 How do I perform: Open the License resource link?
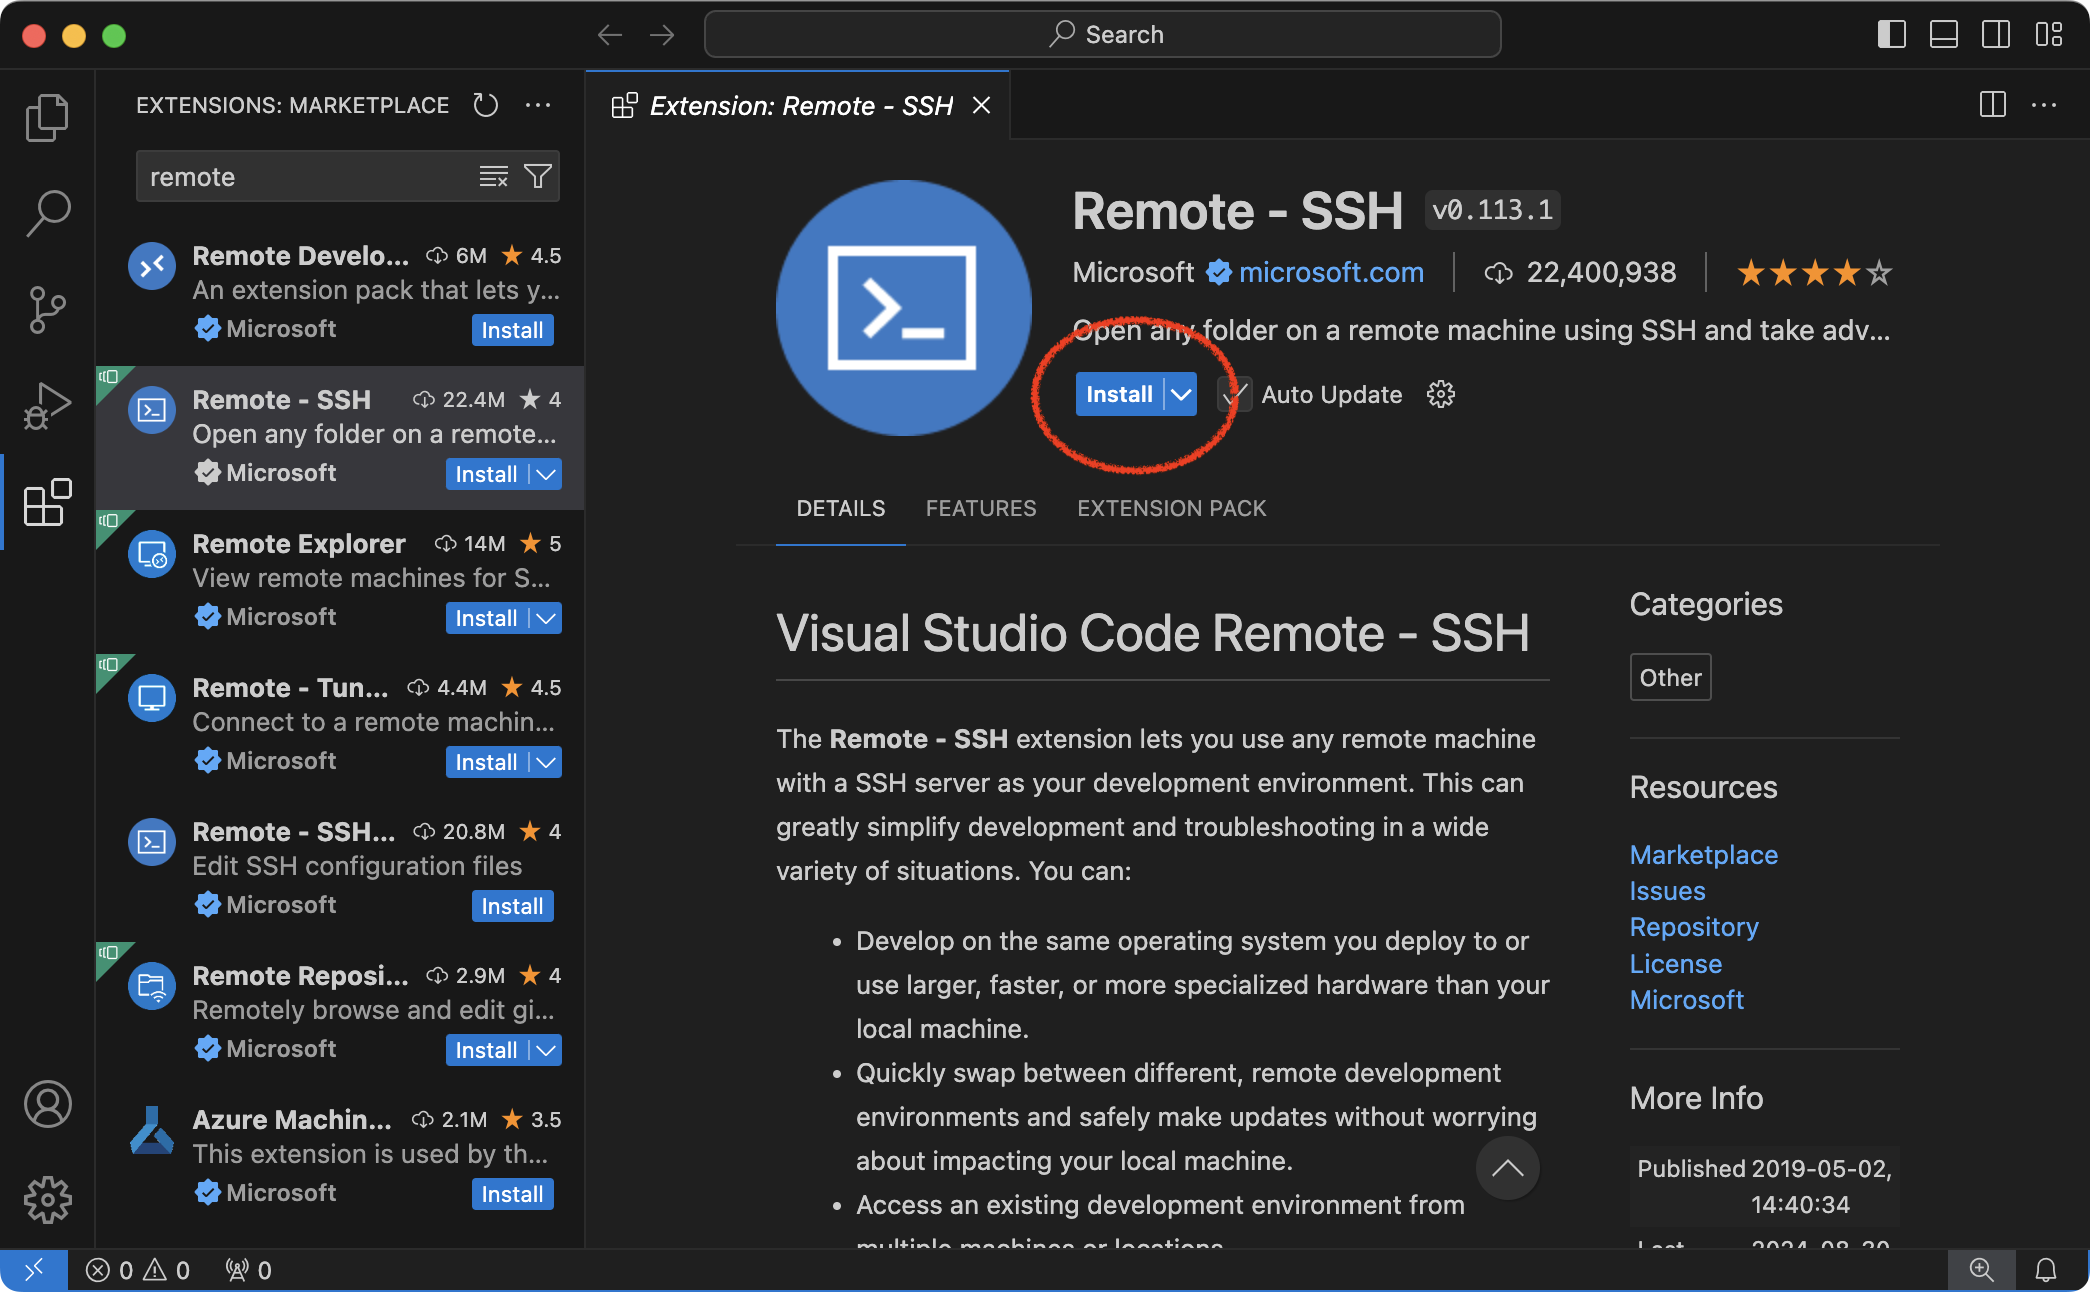coord(1675,964)
